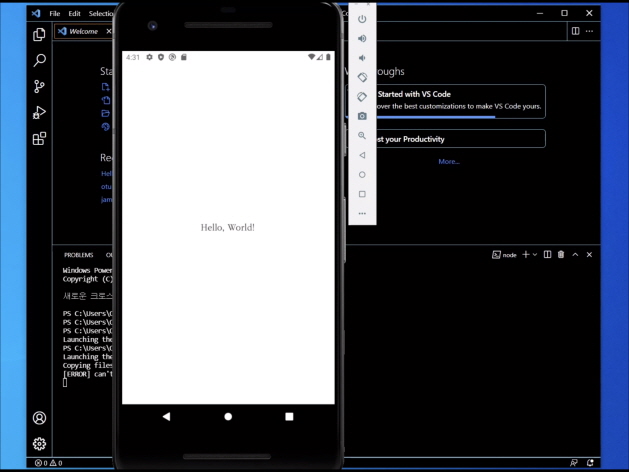This screenshot has height=472, width=629.
Task: Open the Selection menu
Action: [x=101, y=14]
